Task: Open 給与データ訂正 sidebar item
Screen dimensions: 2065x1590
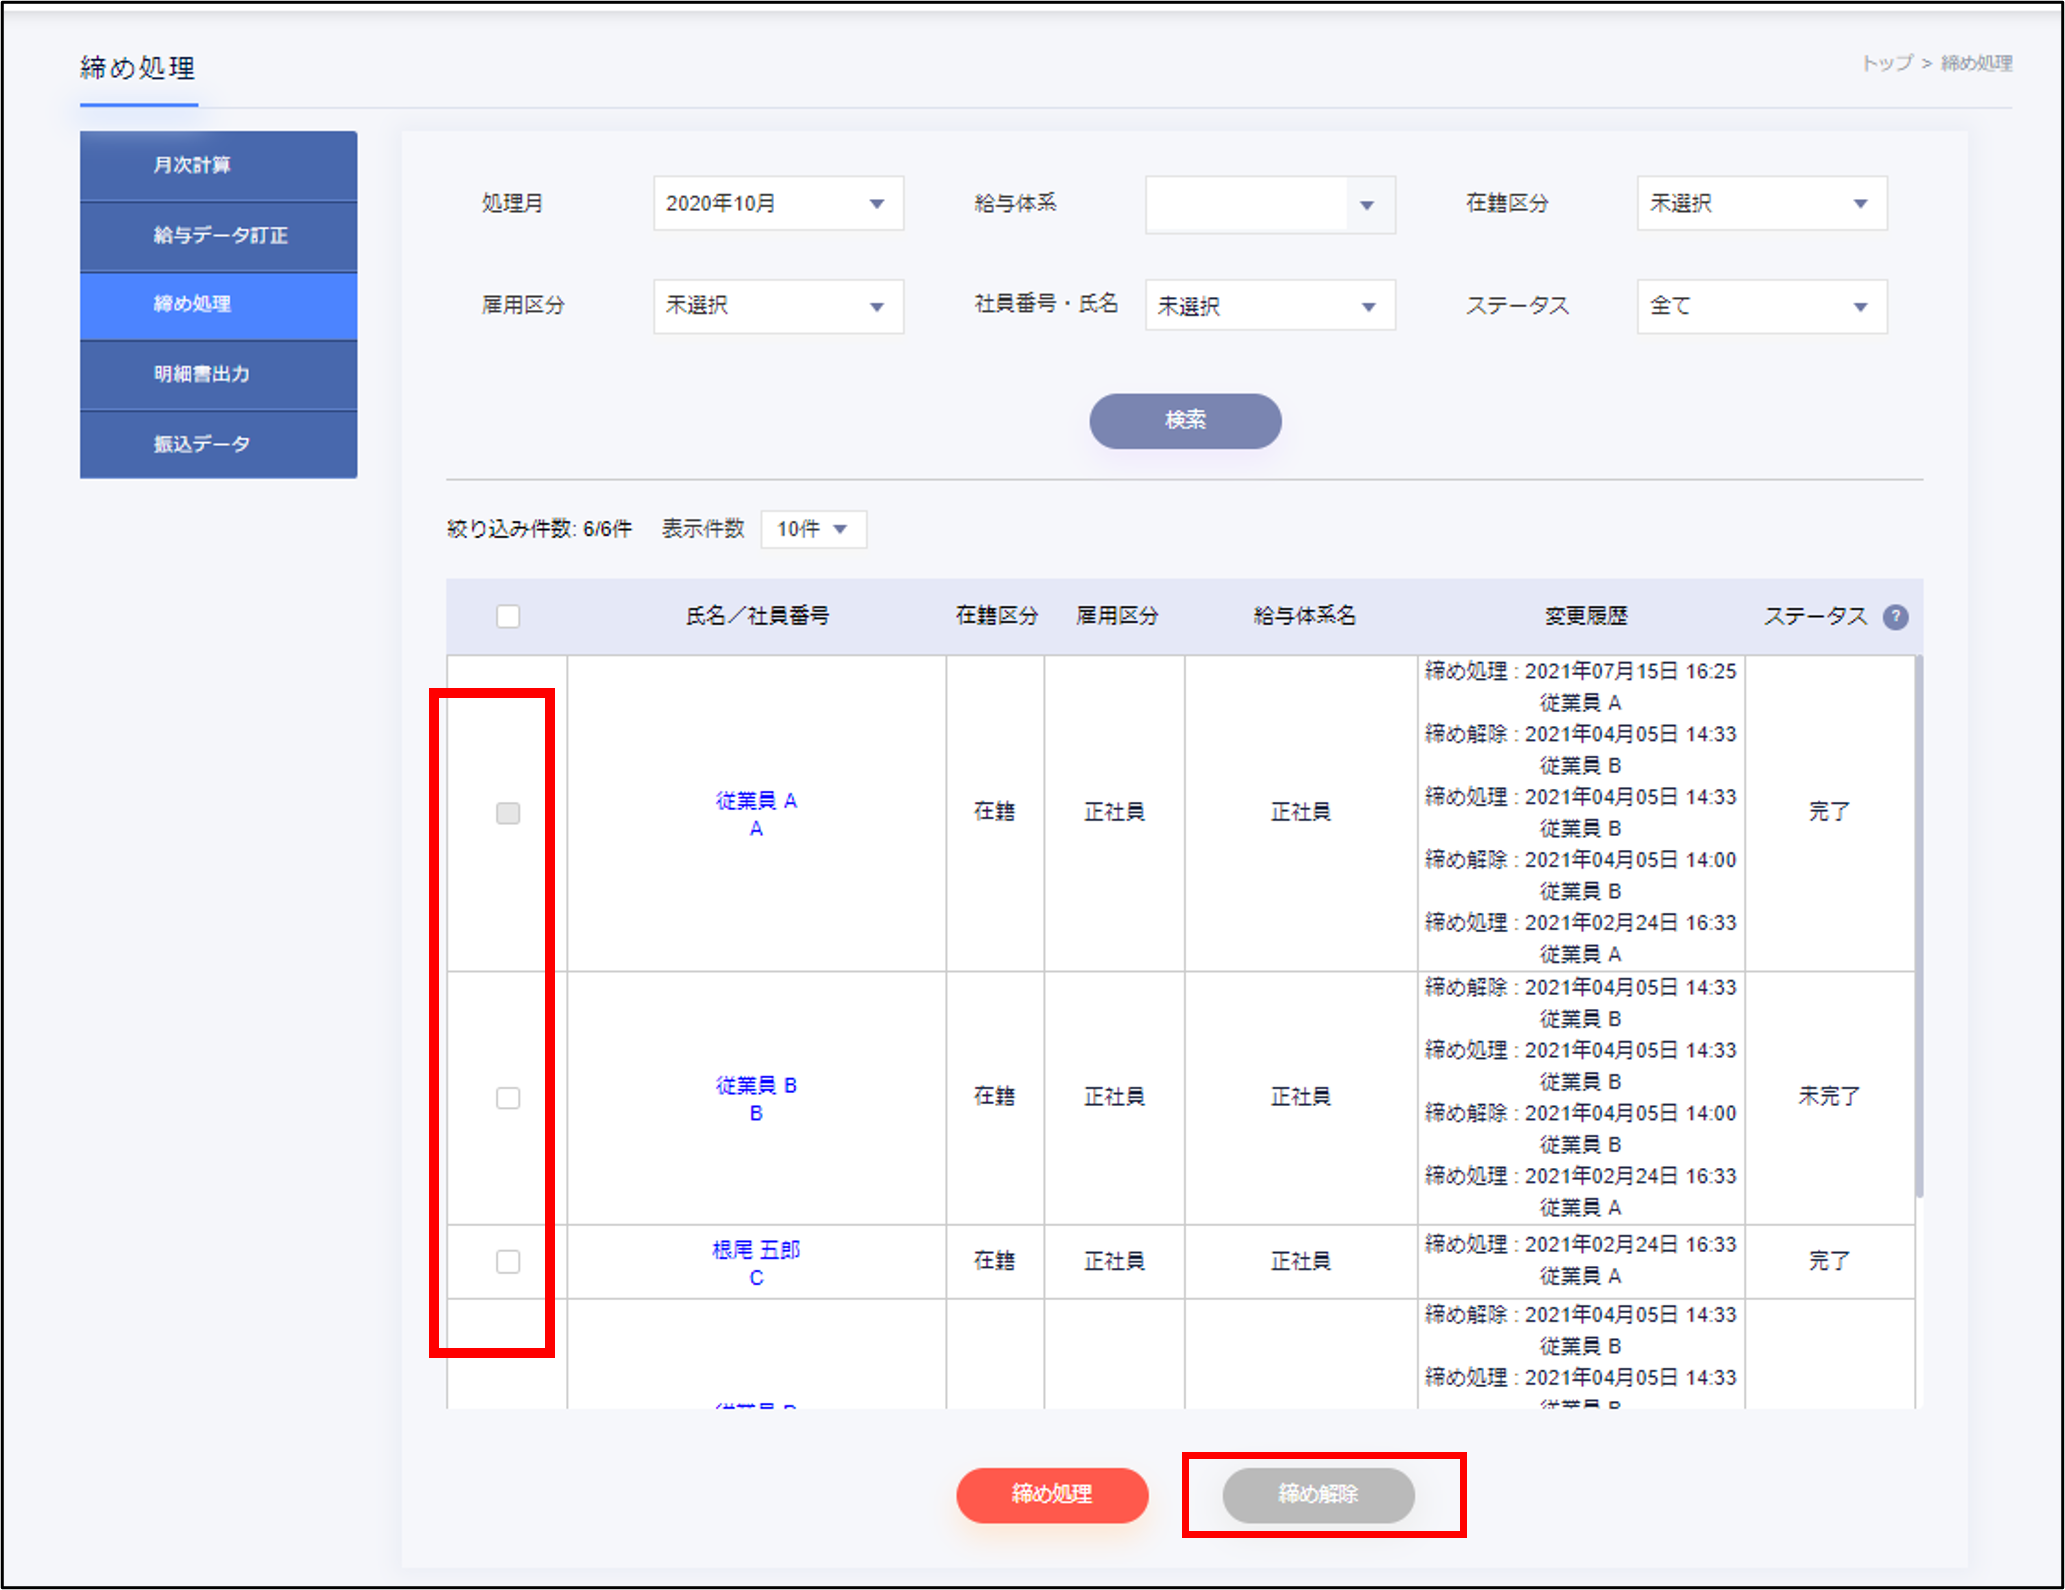Action: point(218,235)
